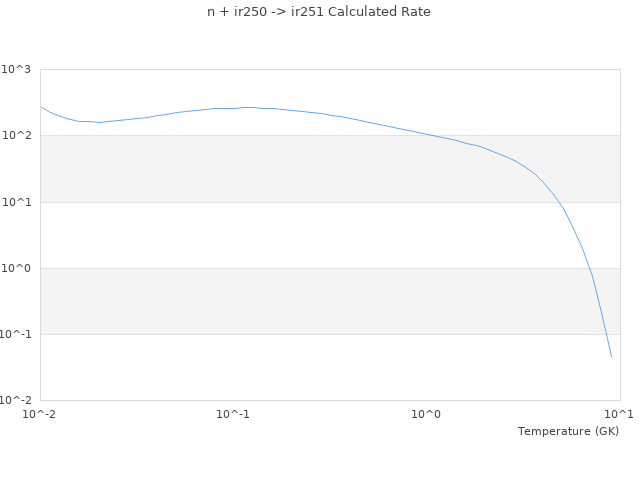Viewport: 640px width, 480px height.
Task: Click where the curve crosses the 10^0 gridline
Action: click(x=590, y=268)
